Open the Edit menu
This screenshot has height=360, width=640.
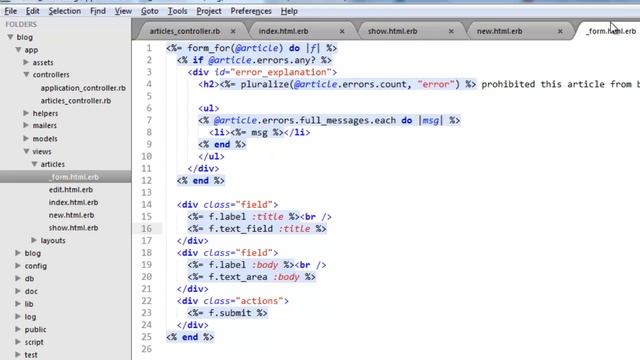pyautogui.click(x=33, y=11)
